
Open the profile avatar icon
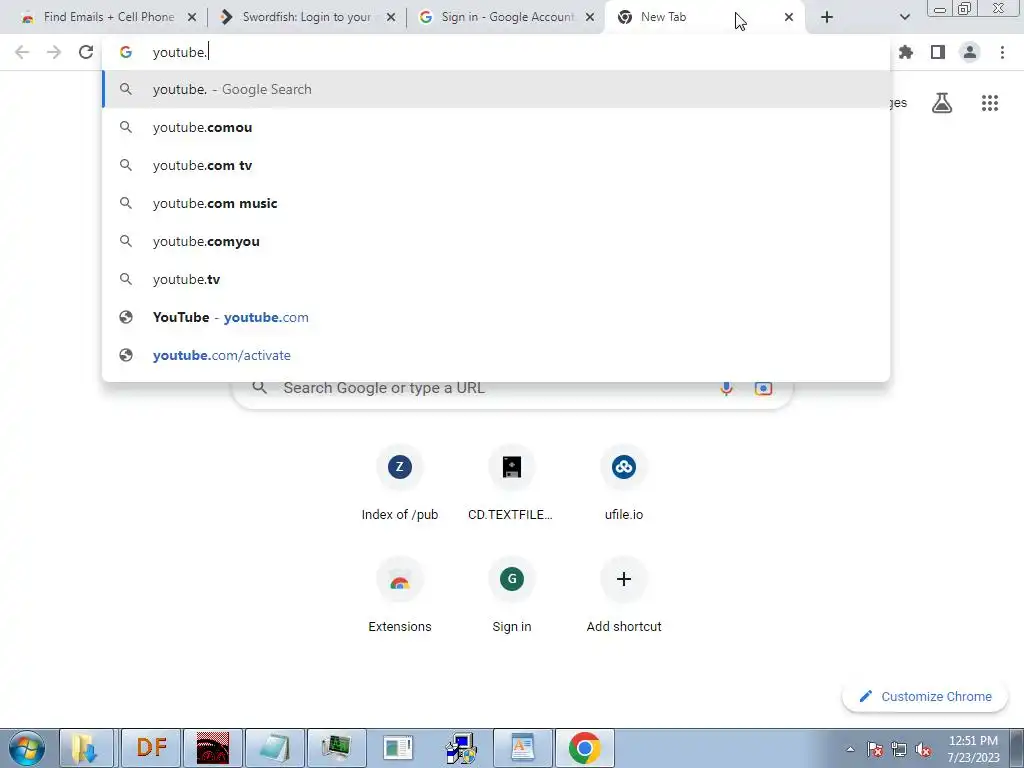[x=970, y=52]
